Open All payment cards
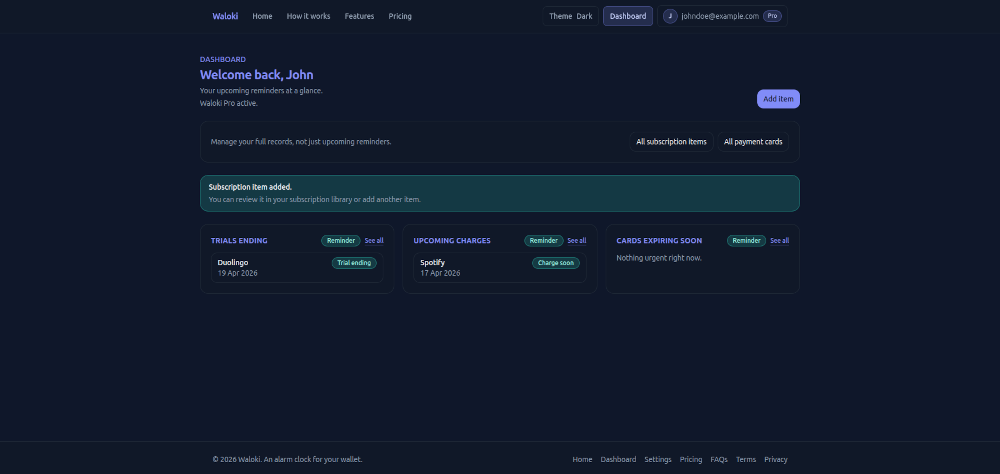 point(753,142)
